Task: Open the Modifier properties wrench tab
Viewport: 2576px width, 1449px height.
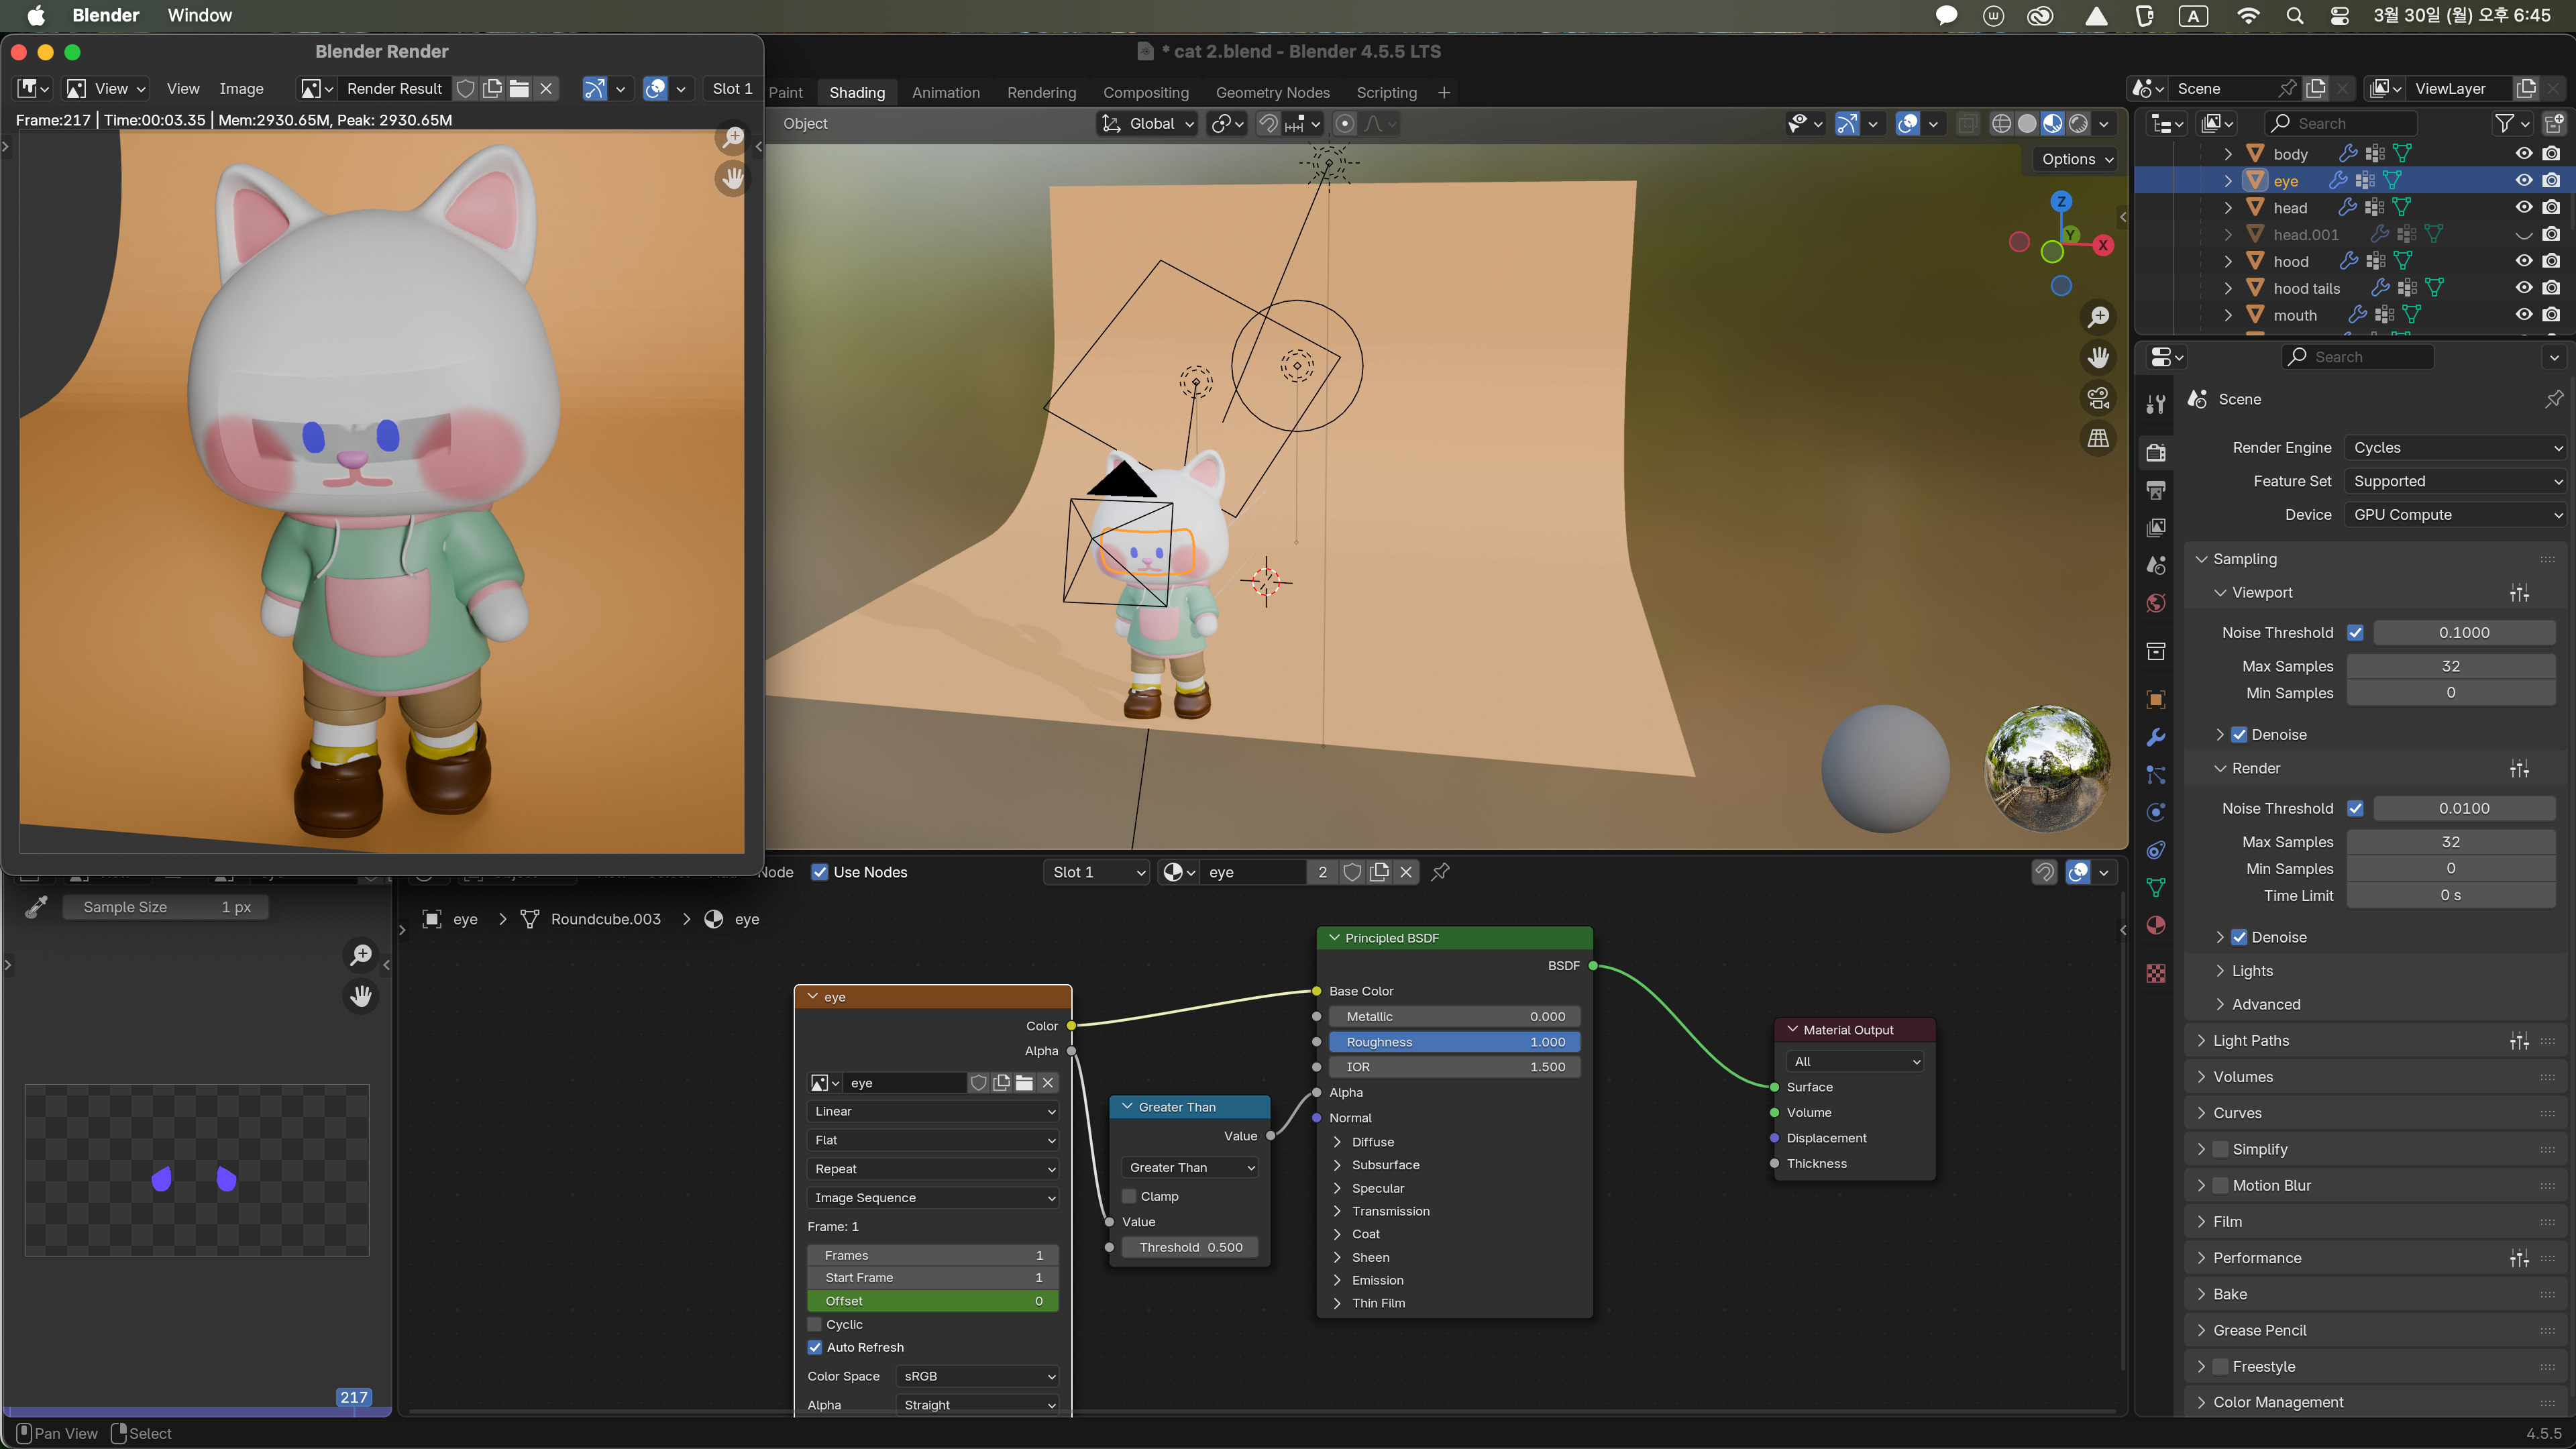Action: coord(2156,738)
